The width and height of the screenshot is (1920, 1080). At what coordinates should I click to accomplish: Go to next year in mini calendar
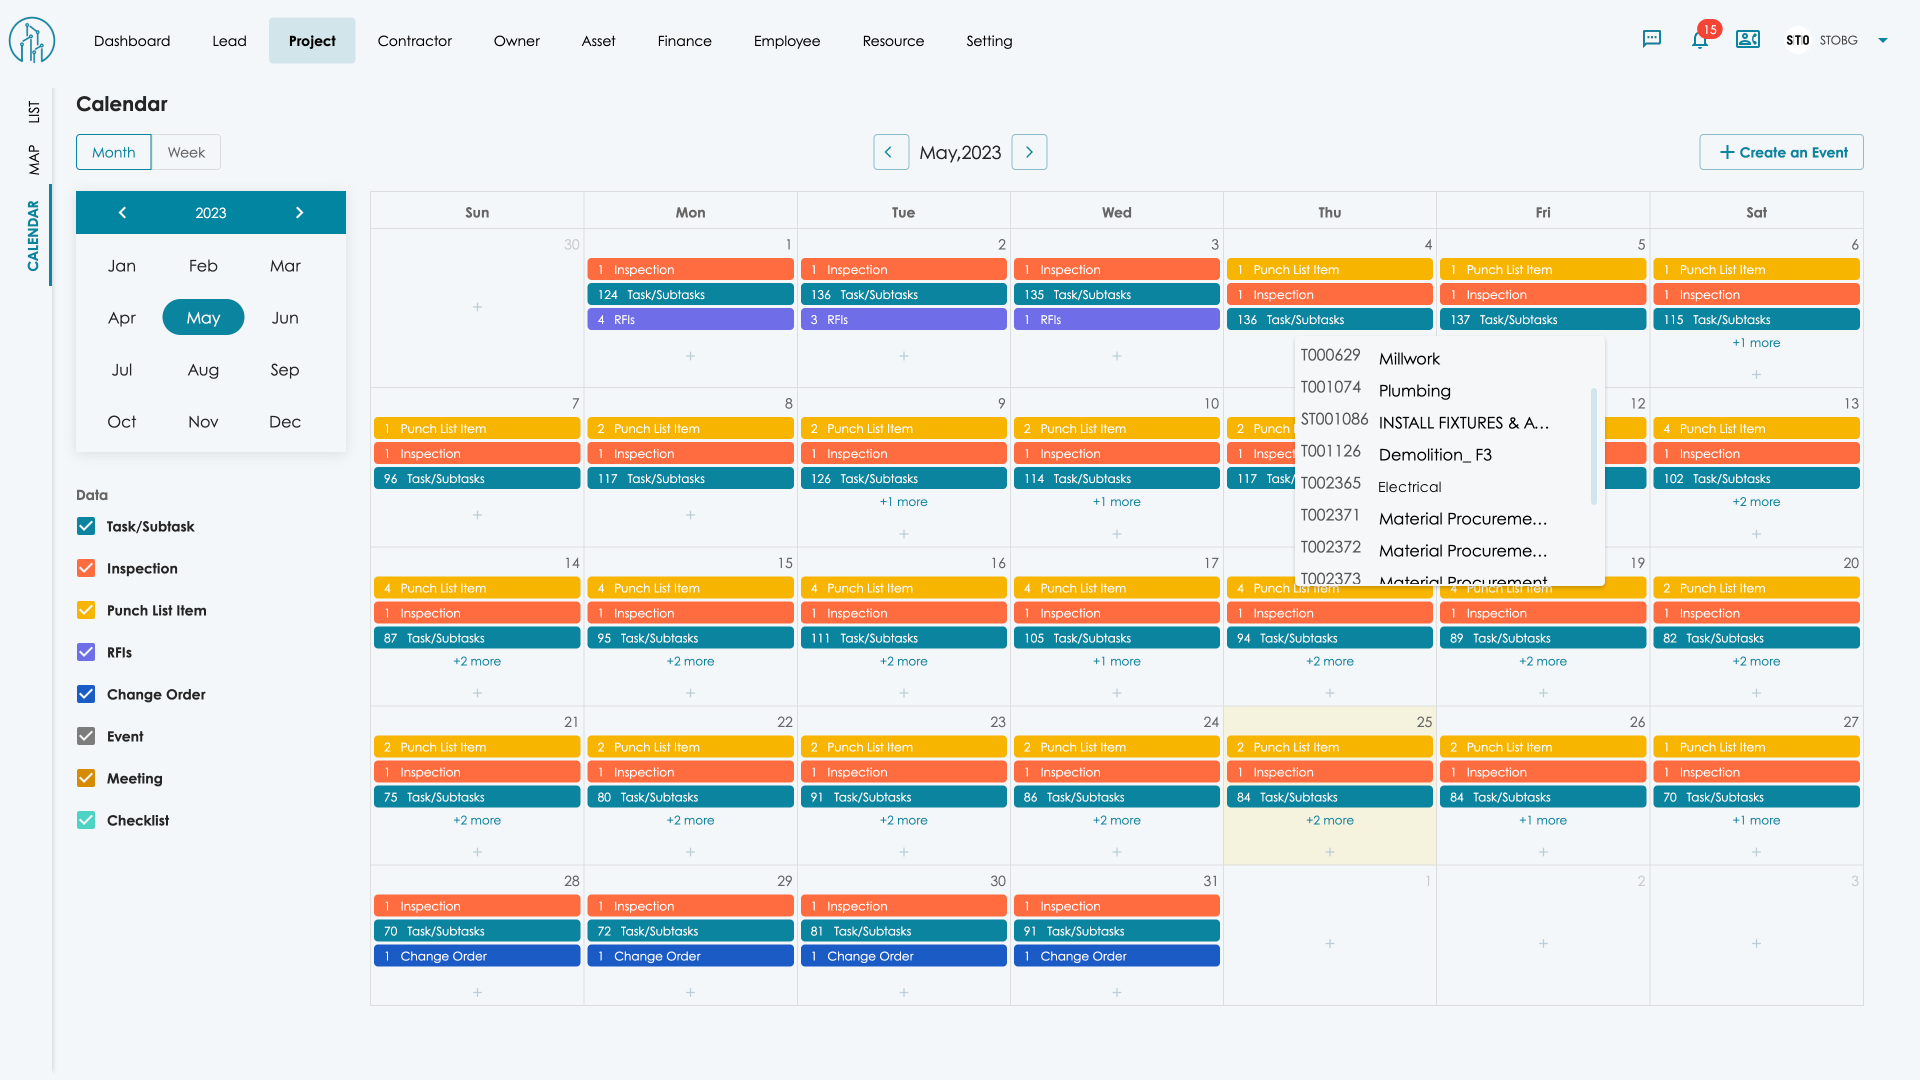point(299,212)
